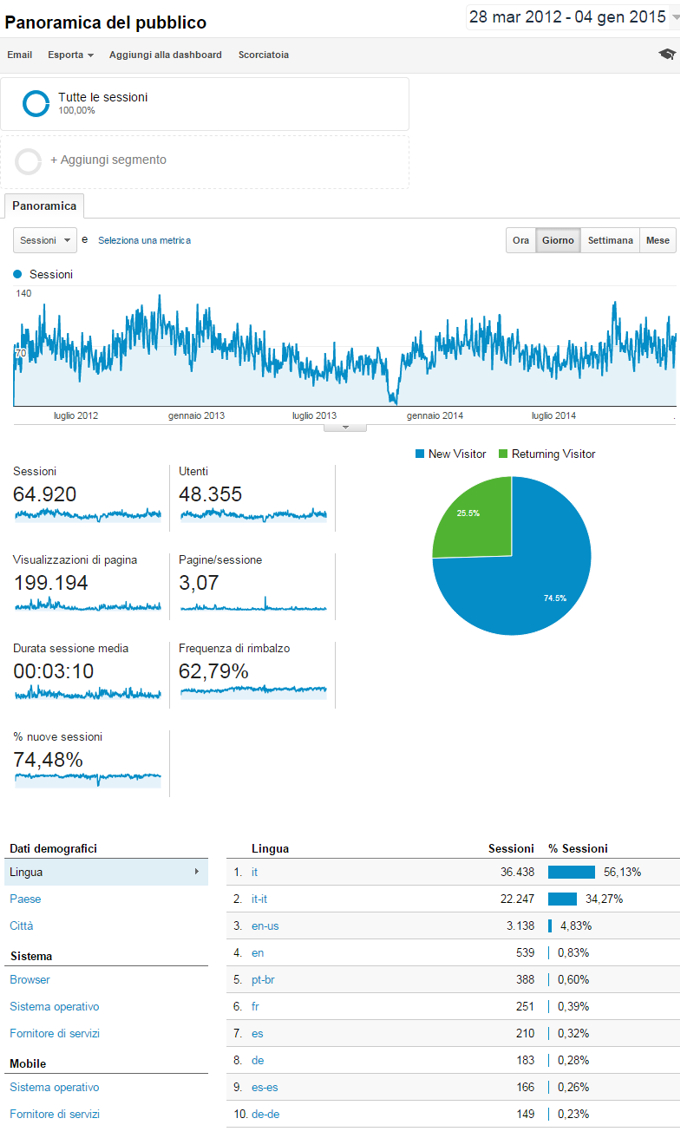This screenshot has width=680, height=1132.
Task: Open the date range dropdown arrow
Action: click(x=675, y=17)
